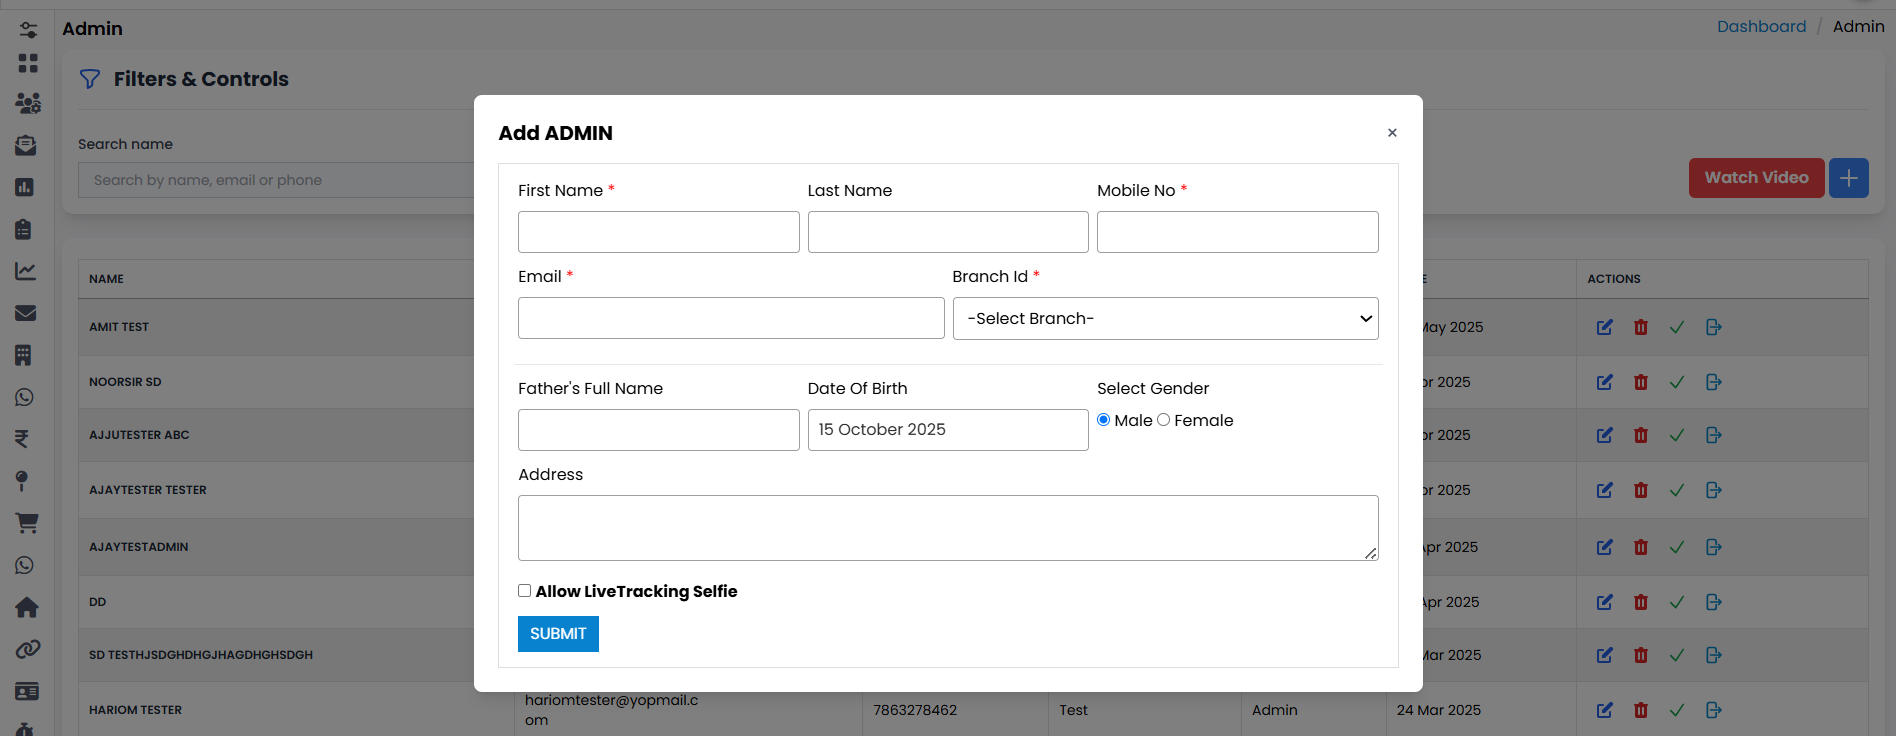Image resolution: width=1896 pixels, height=736 pixels.
Task: Click into the Address text area
Action: point(947,527)
